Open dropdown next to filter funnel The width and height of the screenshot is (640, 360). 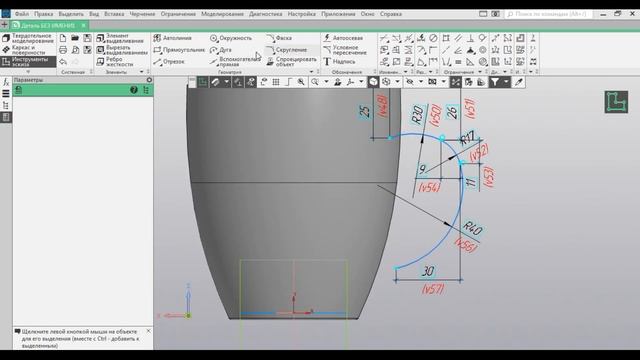[506, 82]
